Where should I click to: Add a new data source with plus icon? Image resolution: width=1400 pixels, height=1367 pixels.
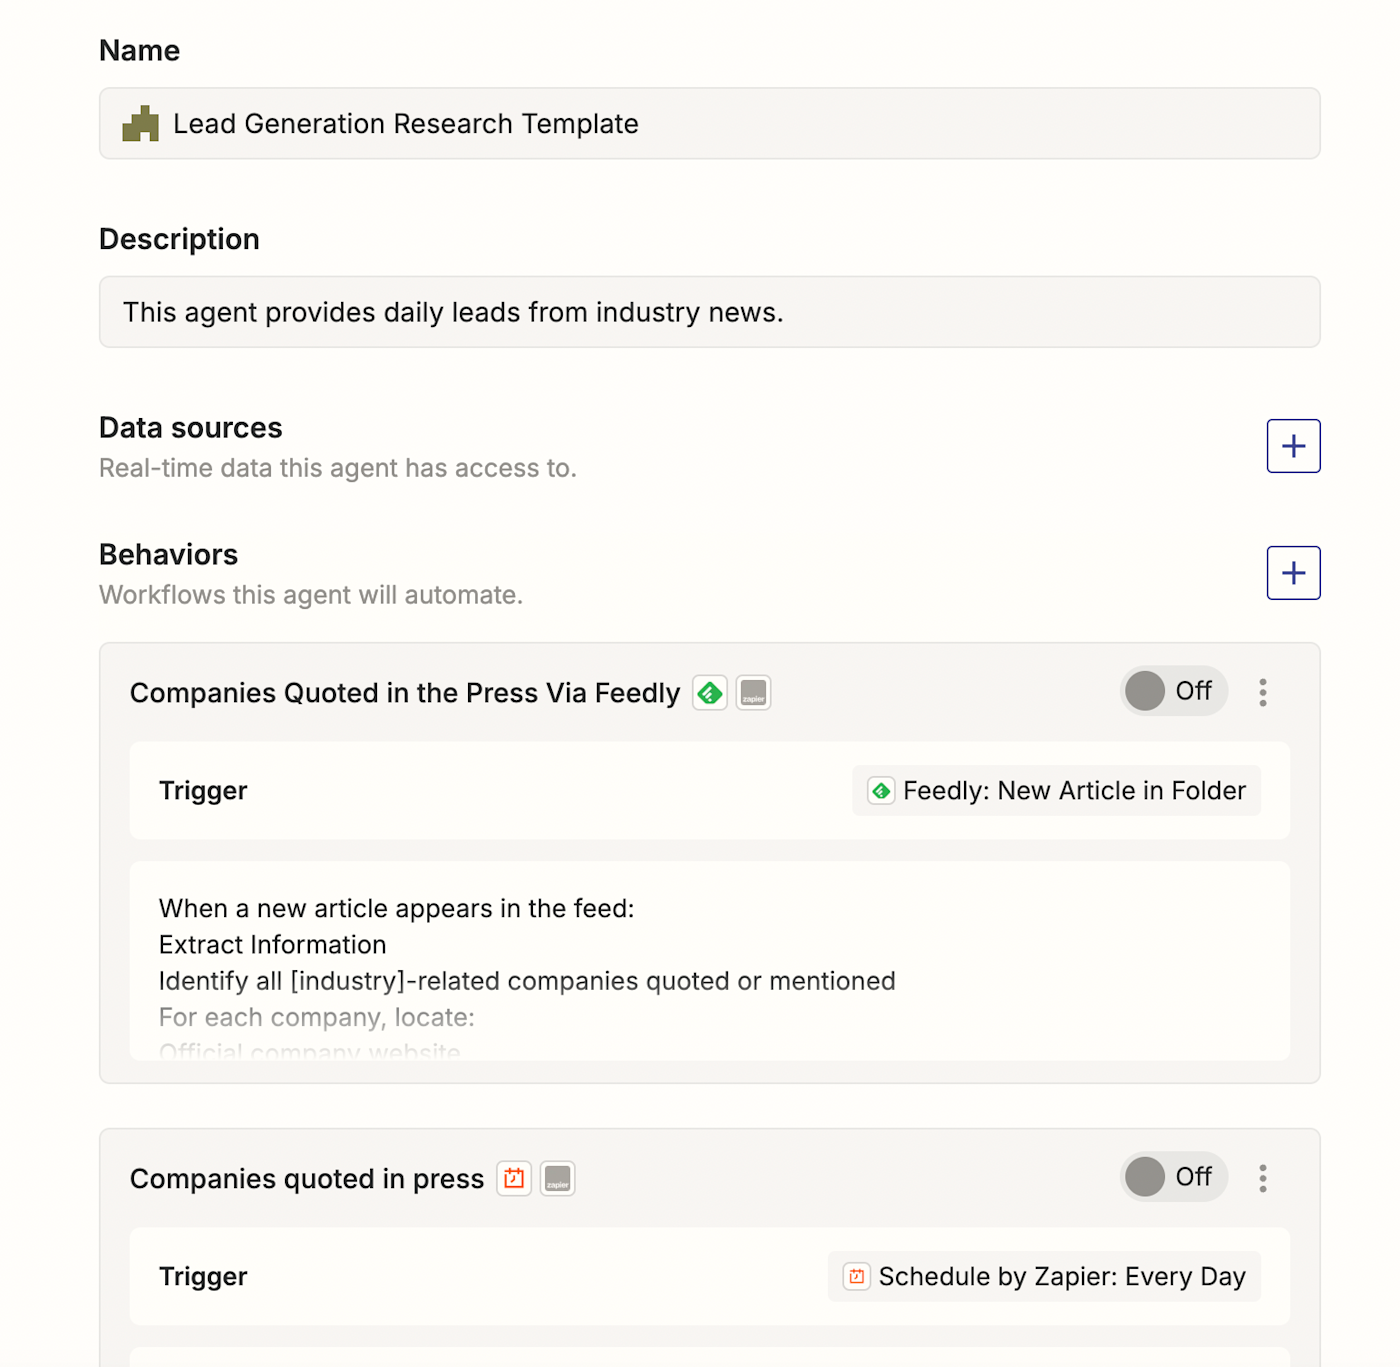1293,446
